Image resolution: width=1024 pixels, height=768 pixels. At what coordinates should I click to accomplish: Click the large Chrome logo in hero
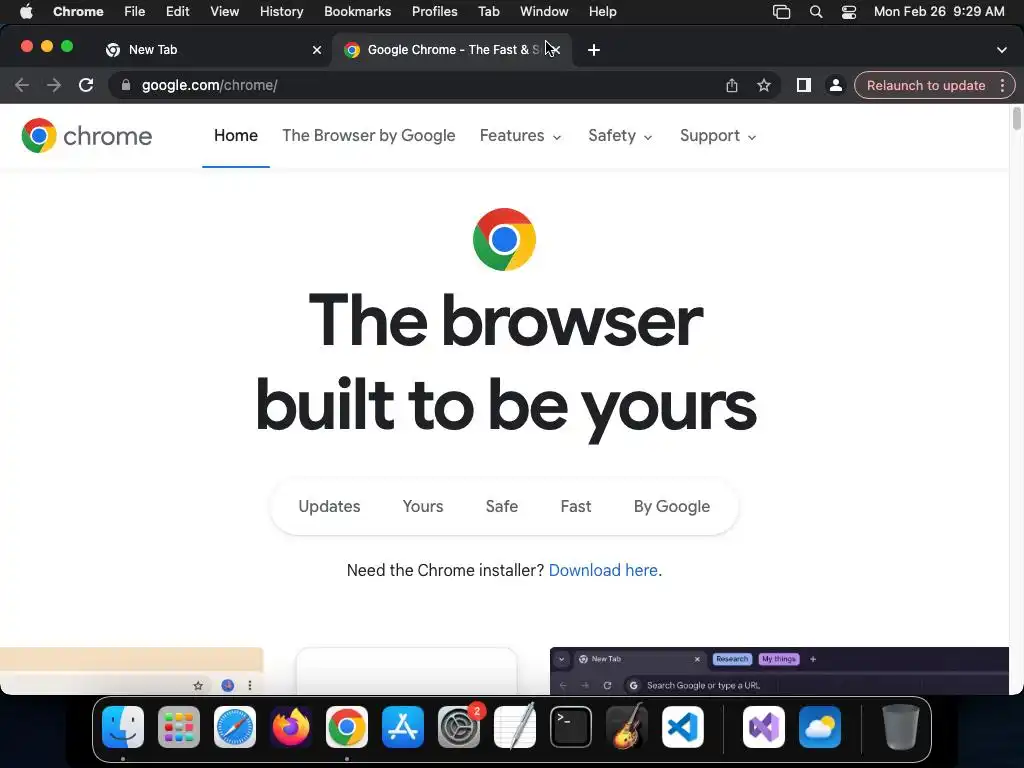coord(504,240)
